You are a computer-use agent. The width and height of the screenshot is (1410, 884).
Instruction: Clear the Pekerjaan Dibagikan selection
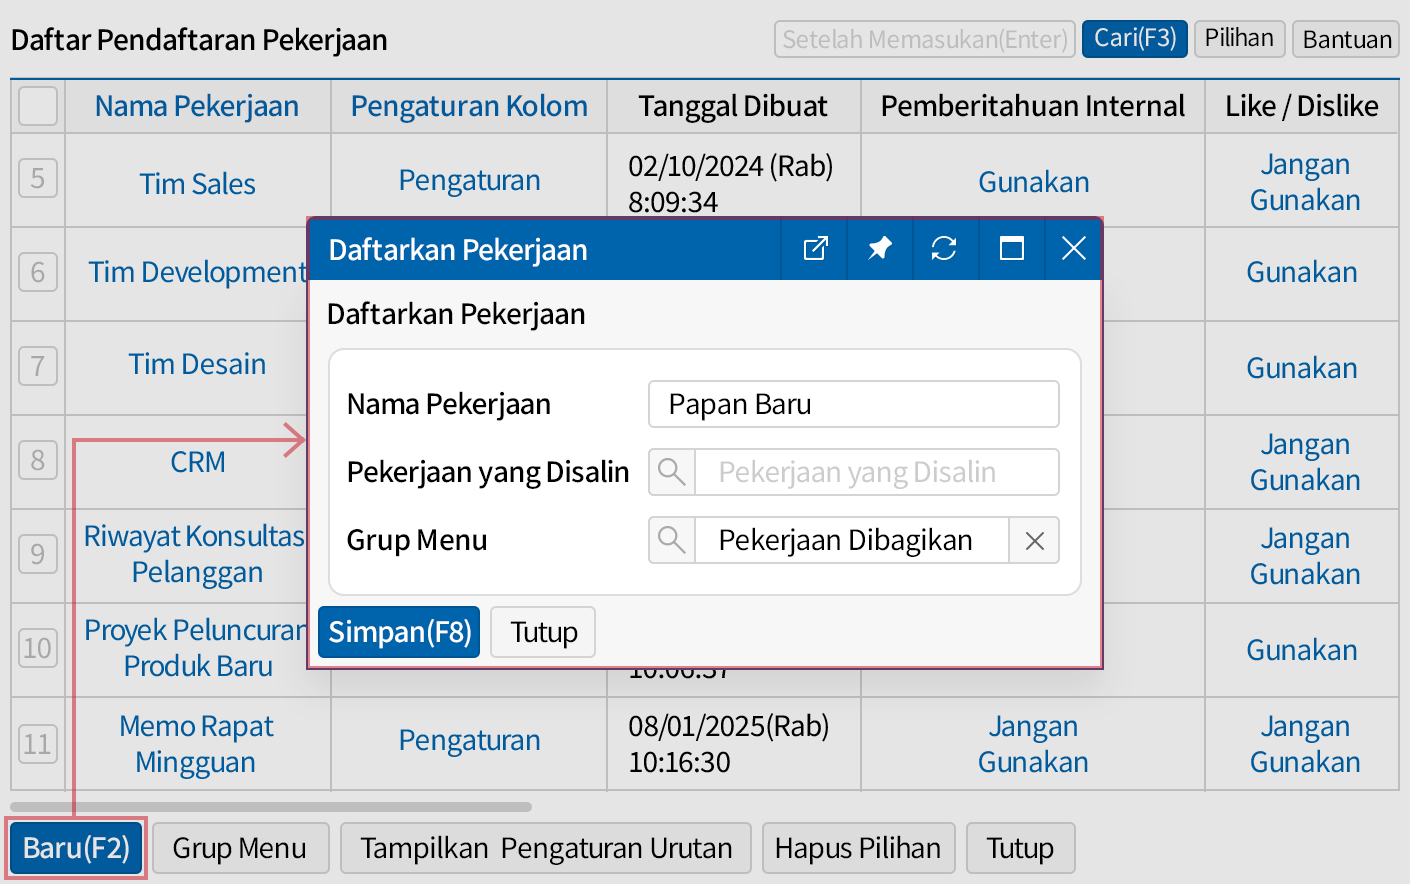[x=1034, y=541]
